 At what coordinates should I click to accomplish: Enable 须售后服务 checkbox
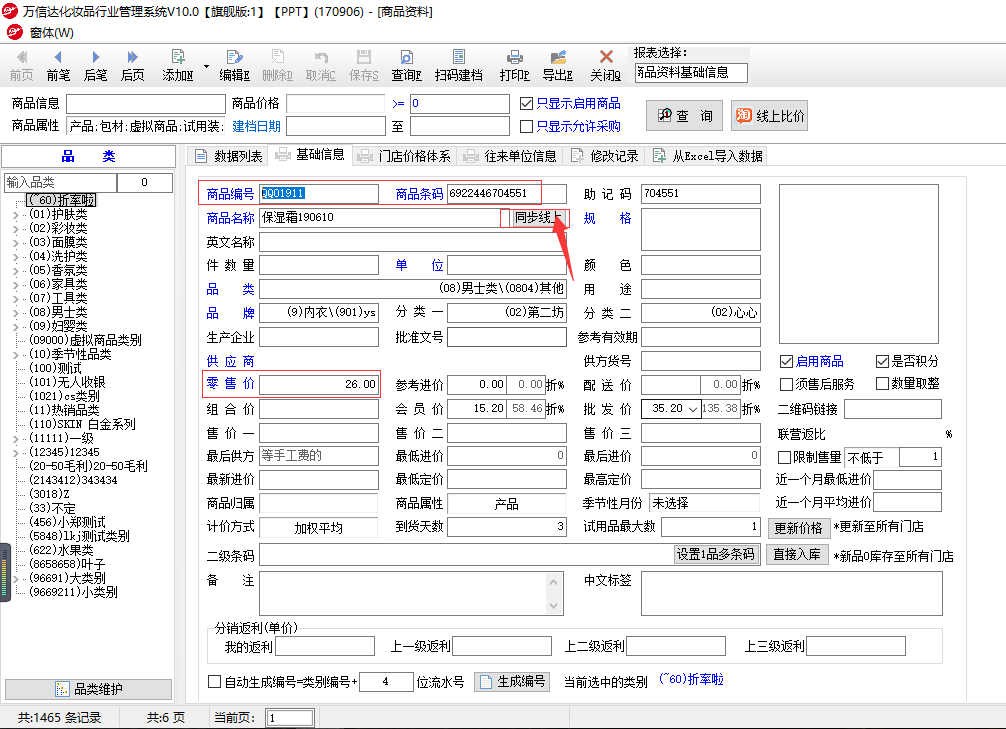(x=787, y=384)
